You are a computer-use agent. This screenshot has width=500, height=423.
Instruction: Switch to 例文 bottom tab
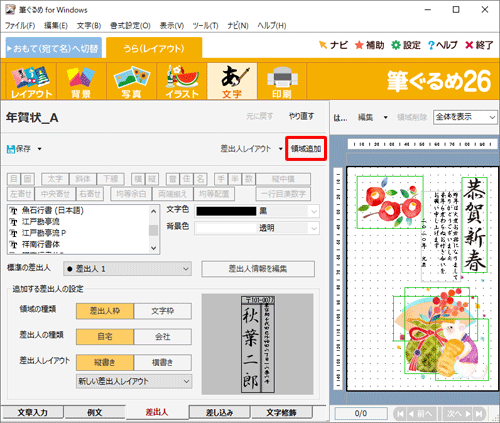[95, 412]
